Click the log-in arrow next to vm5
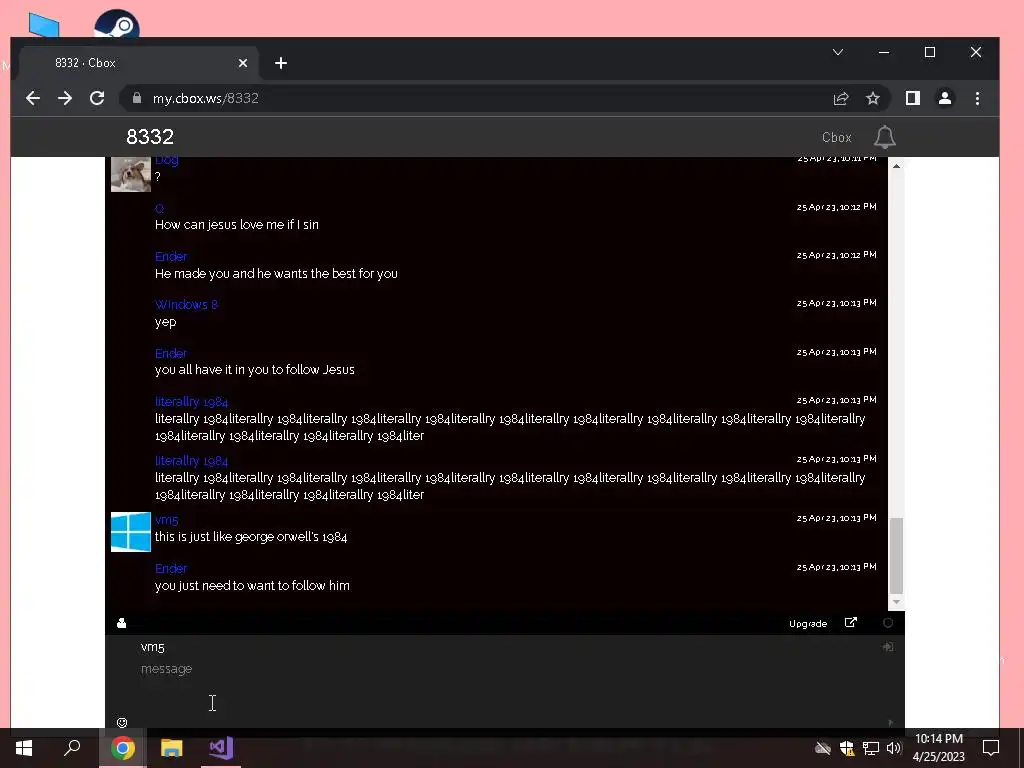 [x=888, y=647]
